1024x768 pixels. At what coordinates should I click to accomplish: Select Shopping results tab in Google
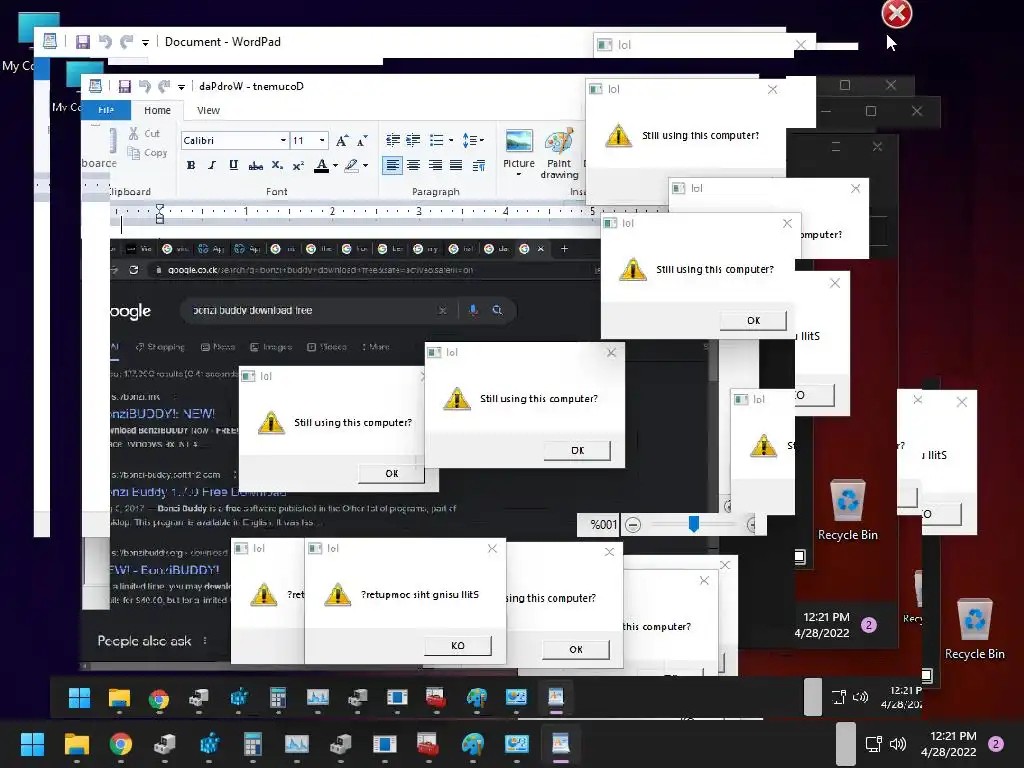(x=160, y=347)
